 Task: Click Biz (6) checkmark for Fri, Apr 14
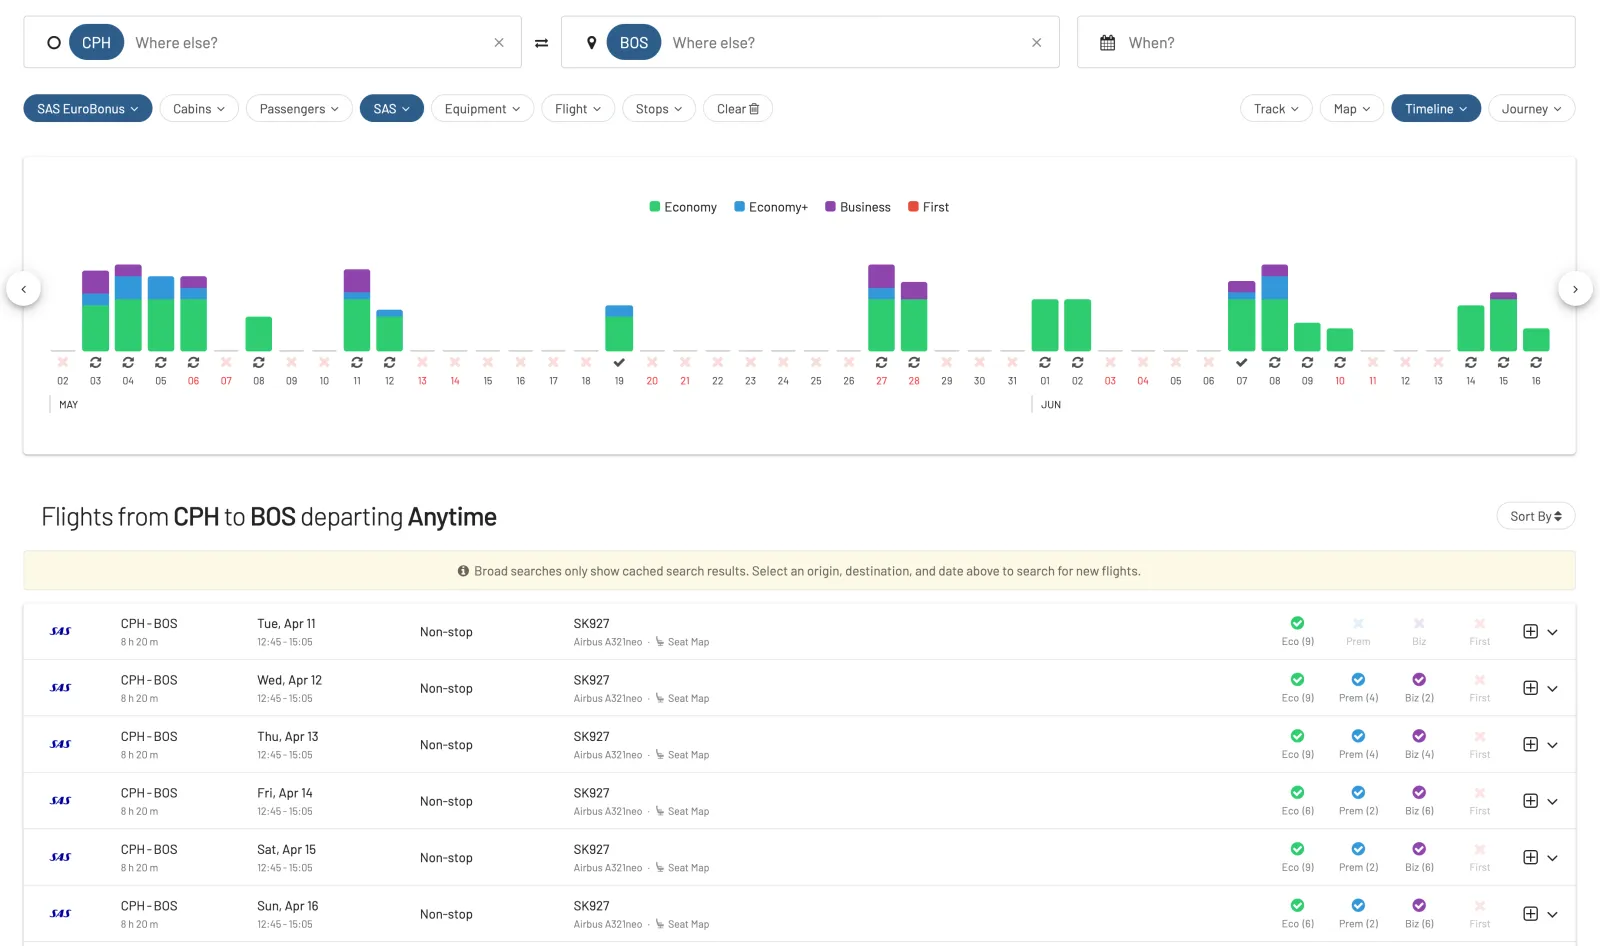tap(1419, 792)
